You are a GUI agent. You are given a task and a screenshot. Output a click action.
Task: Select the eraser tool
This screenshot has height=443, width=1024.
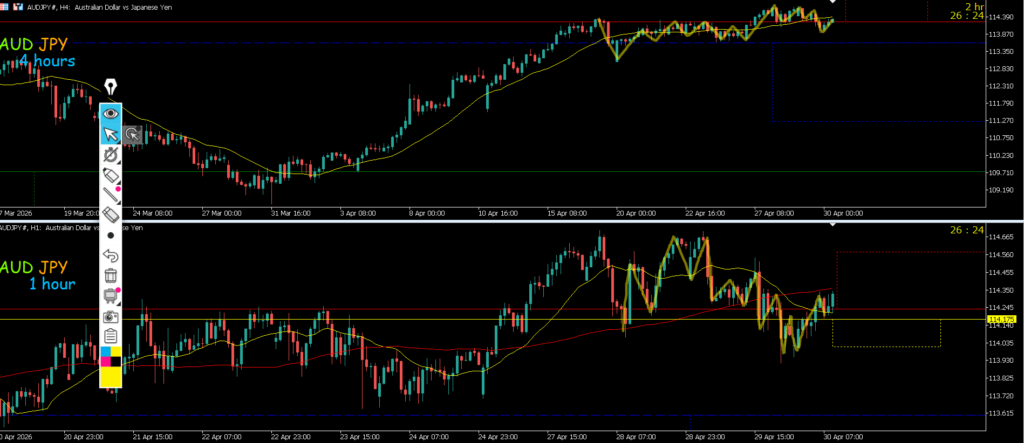[x=111, y=214]
